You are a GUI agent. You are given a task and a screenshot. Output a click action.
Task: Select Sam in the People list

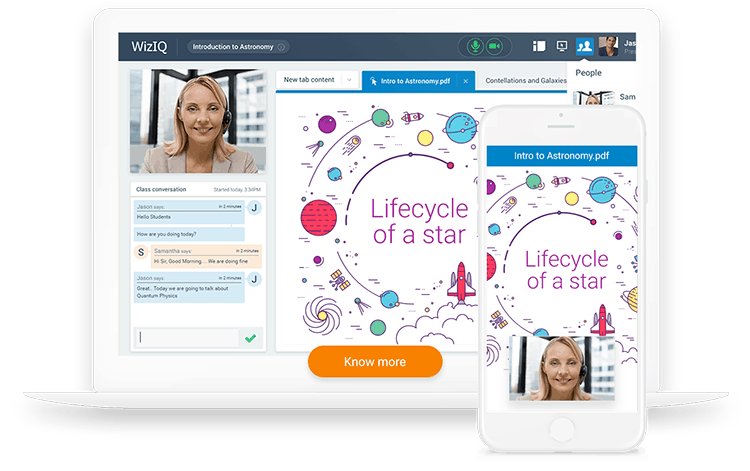point(628,97)
